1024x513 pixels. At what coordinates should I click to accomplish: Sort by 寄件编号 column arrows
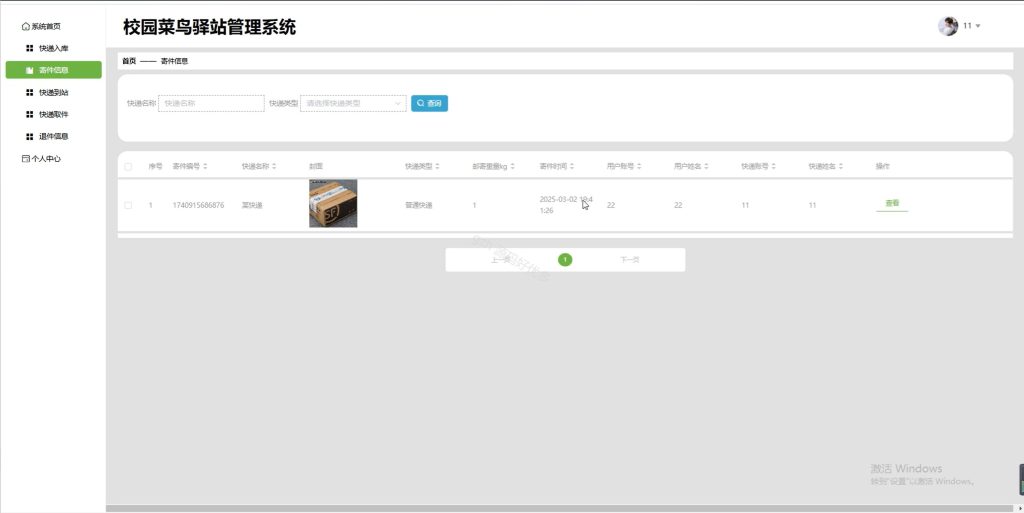[x=205, y=166]
